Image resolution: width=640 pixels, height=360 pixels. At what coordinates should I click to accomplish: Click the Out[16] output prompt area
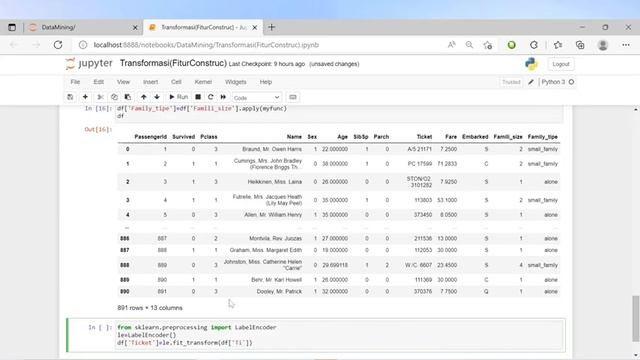click(x=98, y=129)
